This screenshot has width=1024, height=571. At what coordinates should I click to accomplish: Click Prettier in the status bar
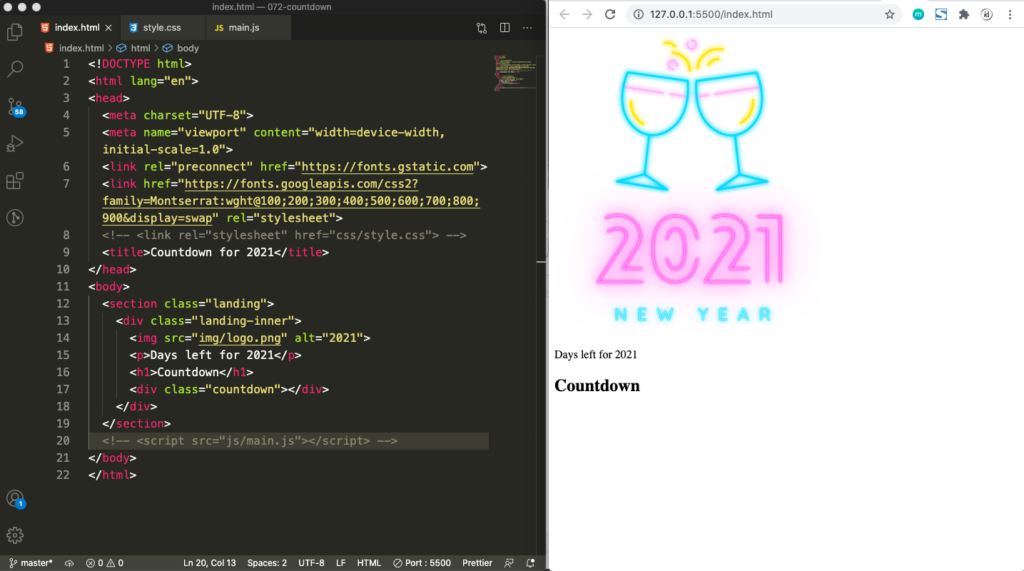[x=477, y=563]
